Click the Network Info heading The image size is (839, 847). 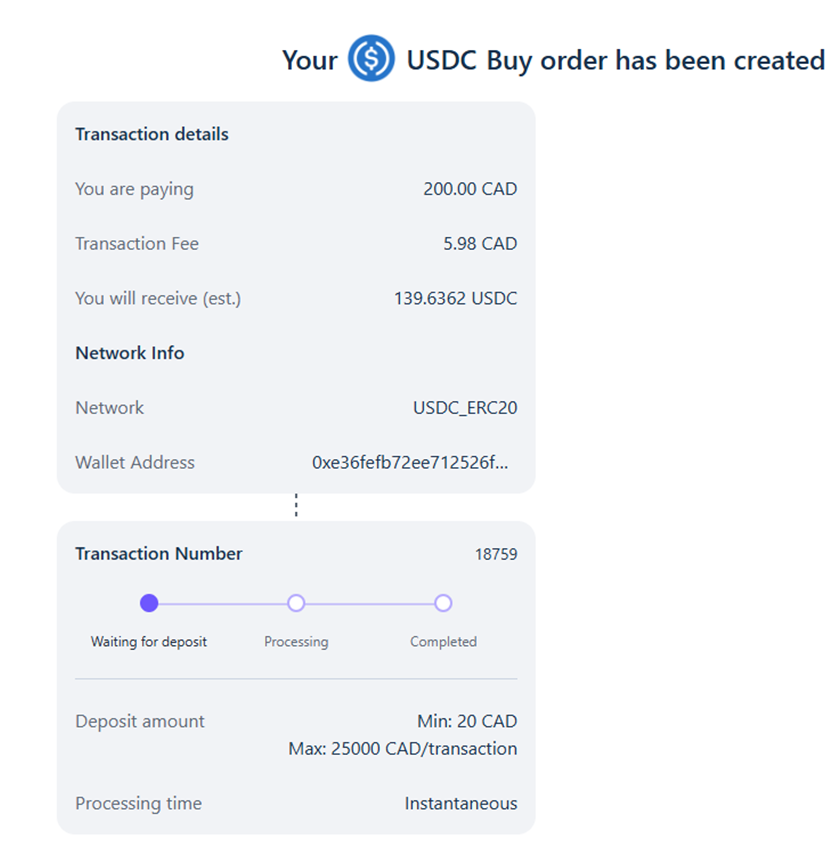[130, 353]
